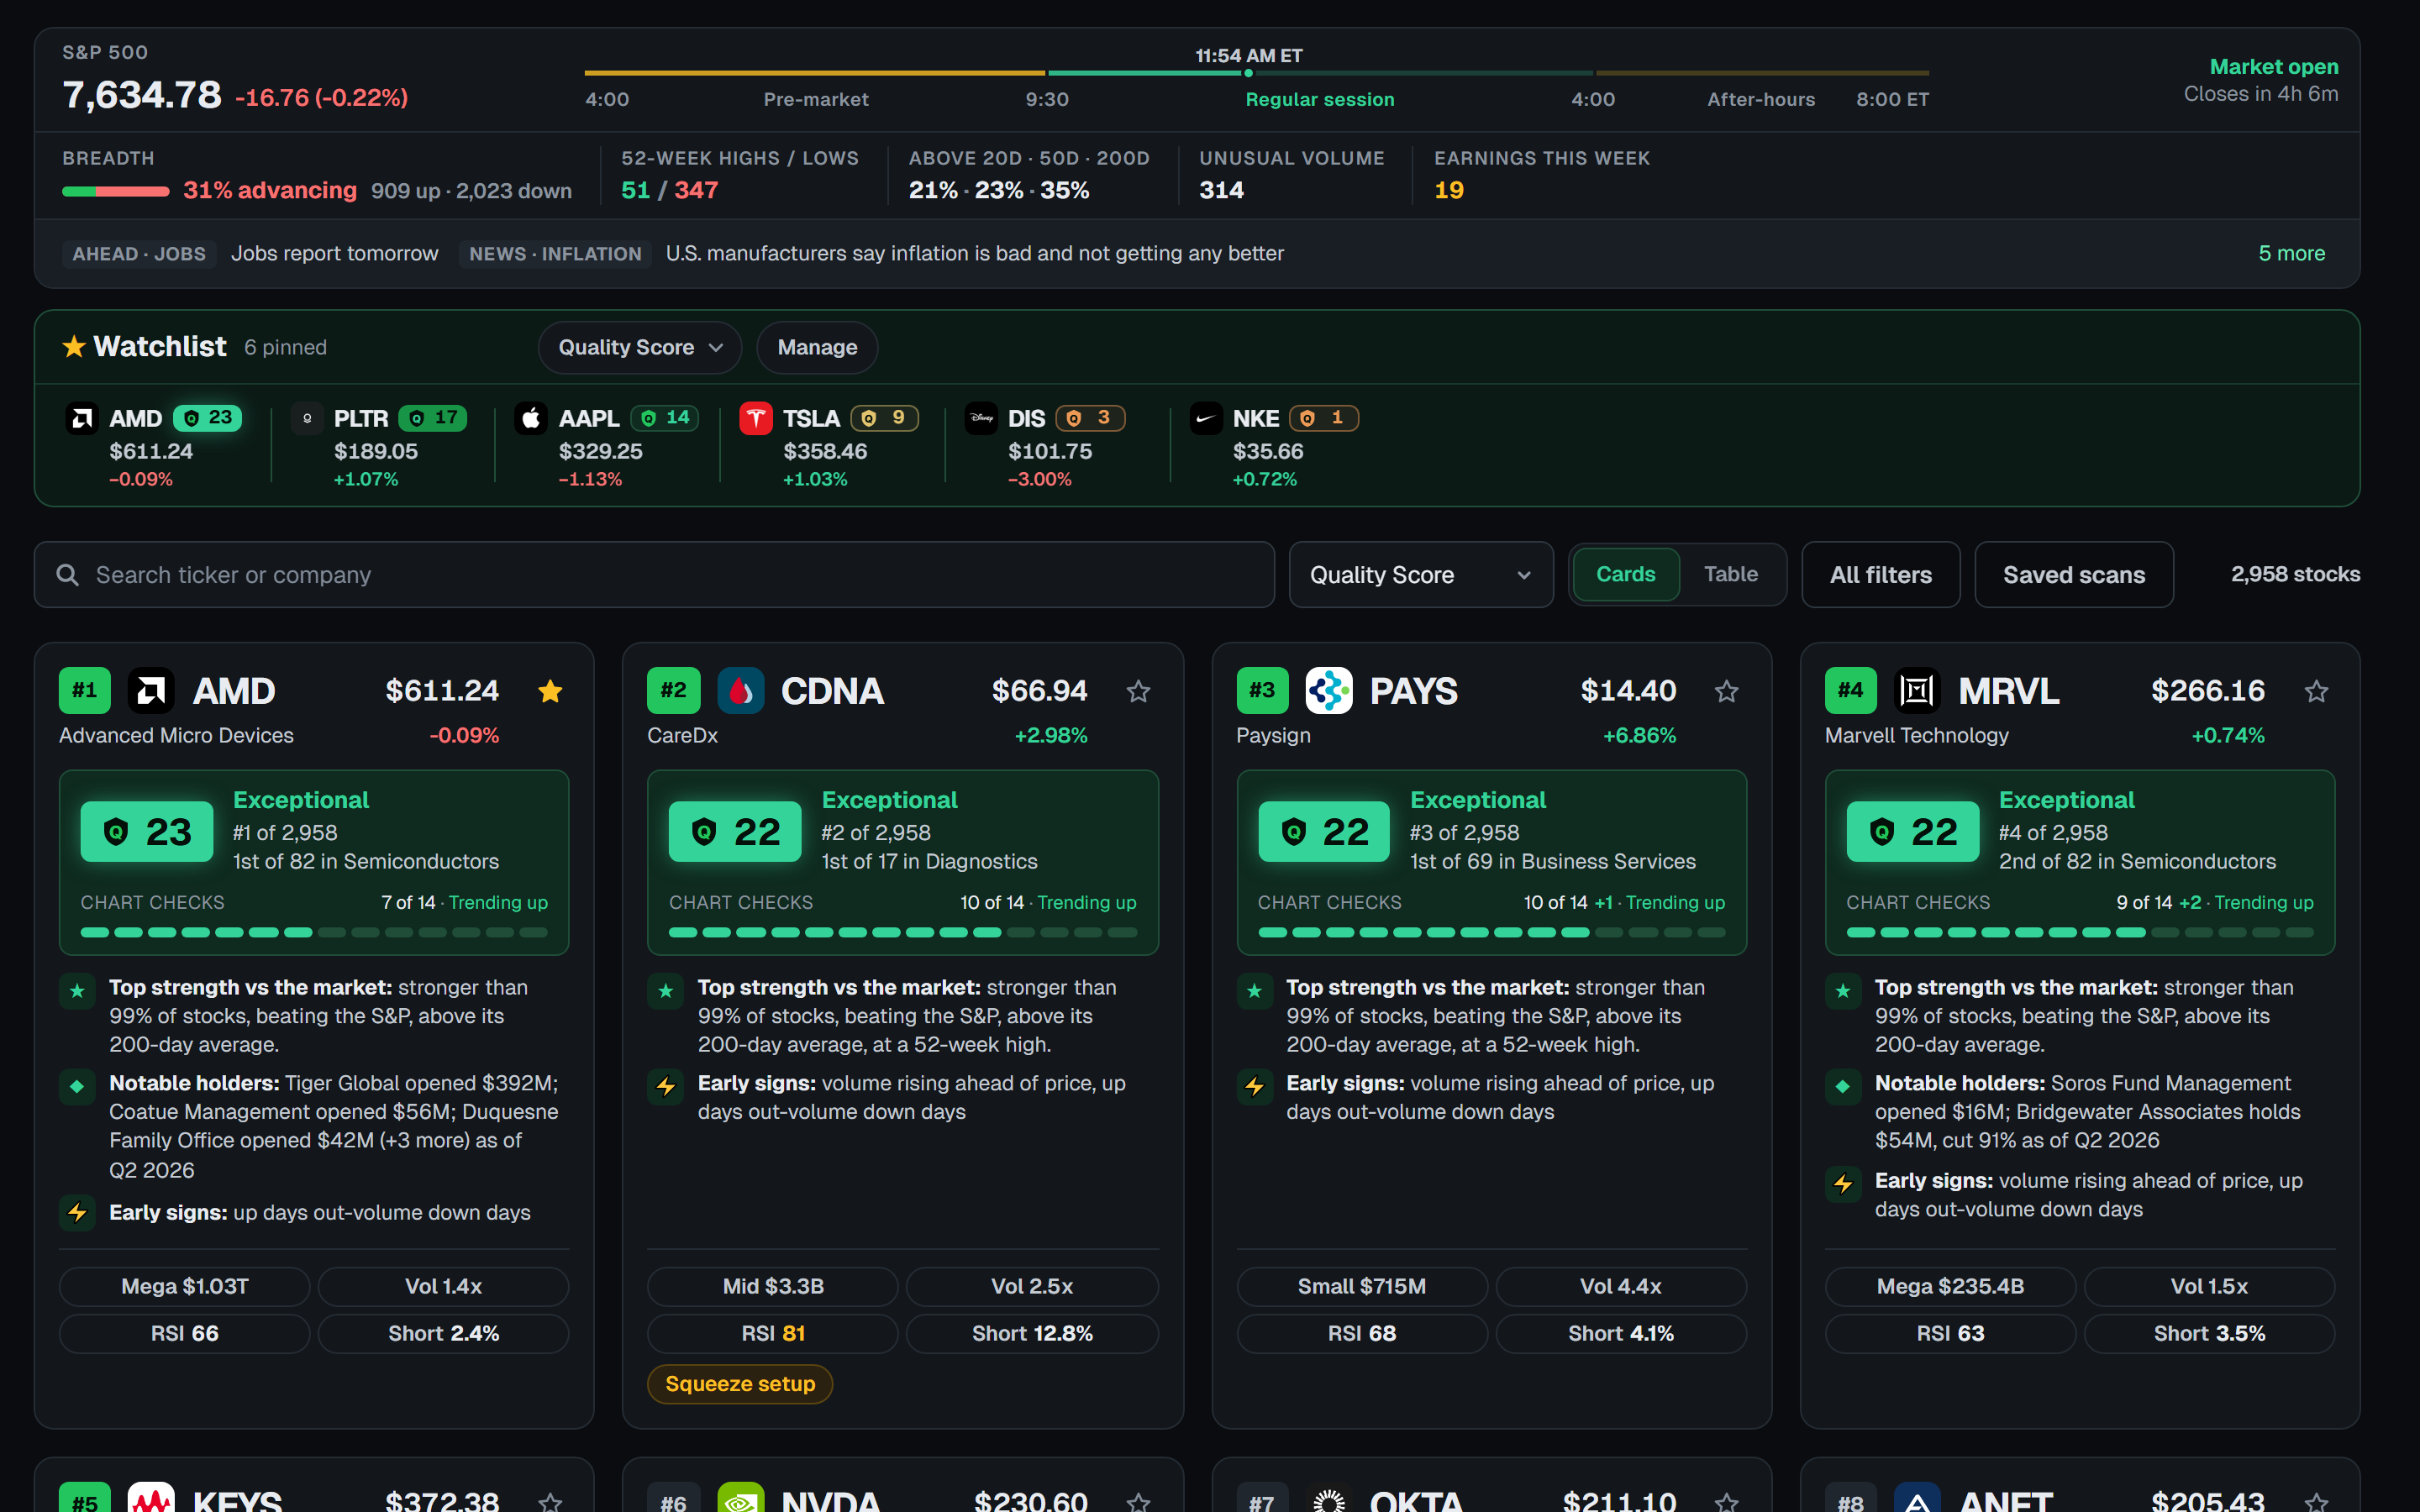The image size is (2420, 1512).
Task: Click the AHEAD · JOBS tag
Action: pos(139,254)
